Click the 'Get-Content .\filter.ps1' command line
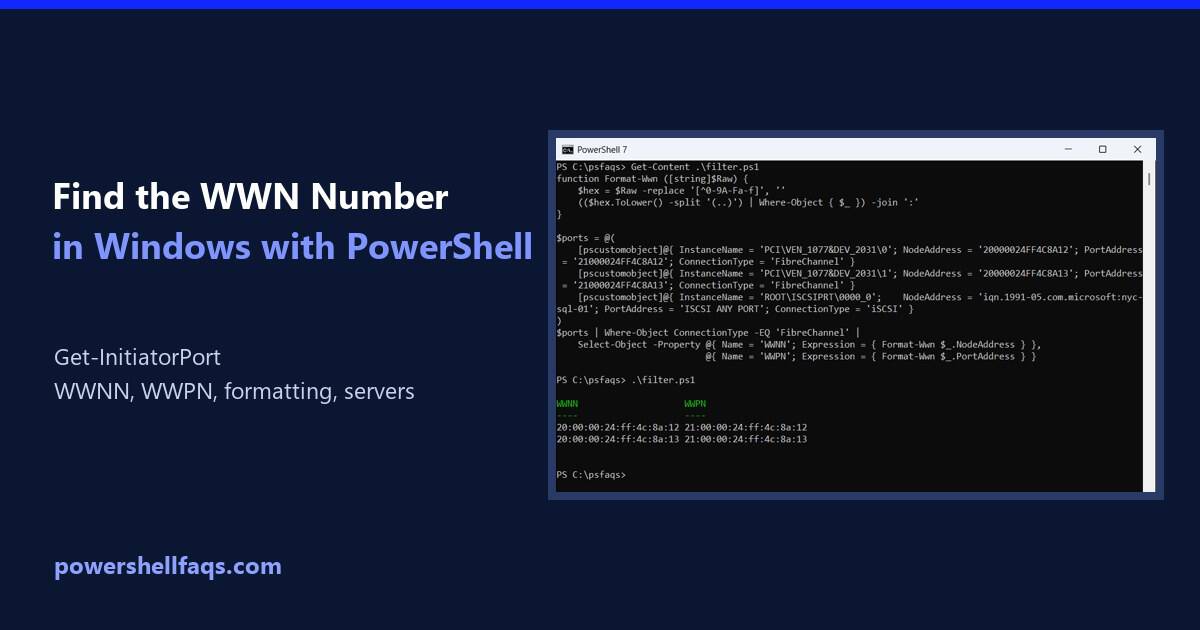The height and width of the screenshot is (630, 1200). 659,166
